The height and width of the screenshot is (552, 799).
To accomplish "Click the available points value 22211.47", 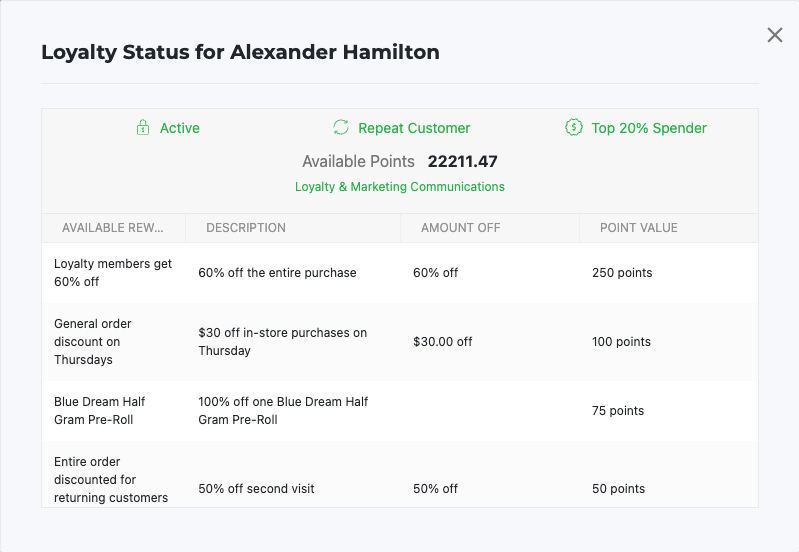I will click(463, 162).
